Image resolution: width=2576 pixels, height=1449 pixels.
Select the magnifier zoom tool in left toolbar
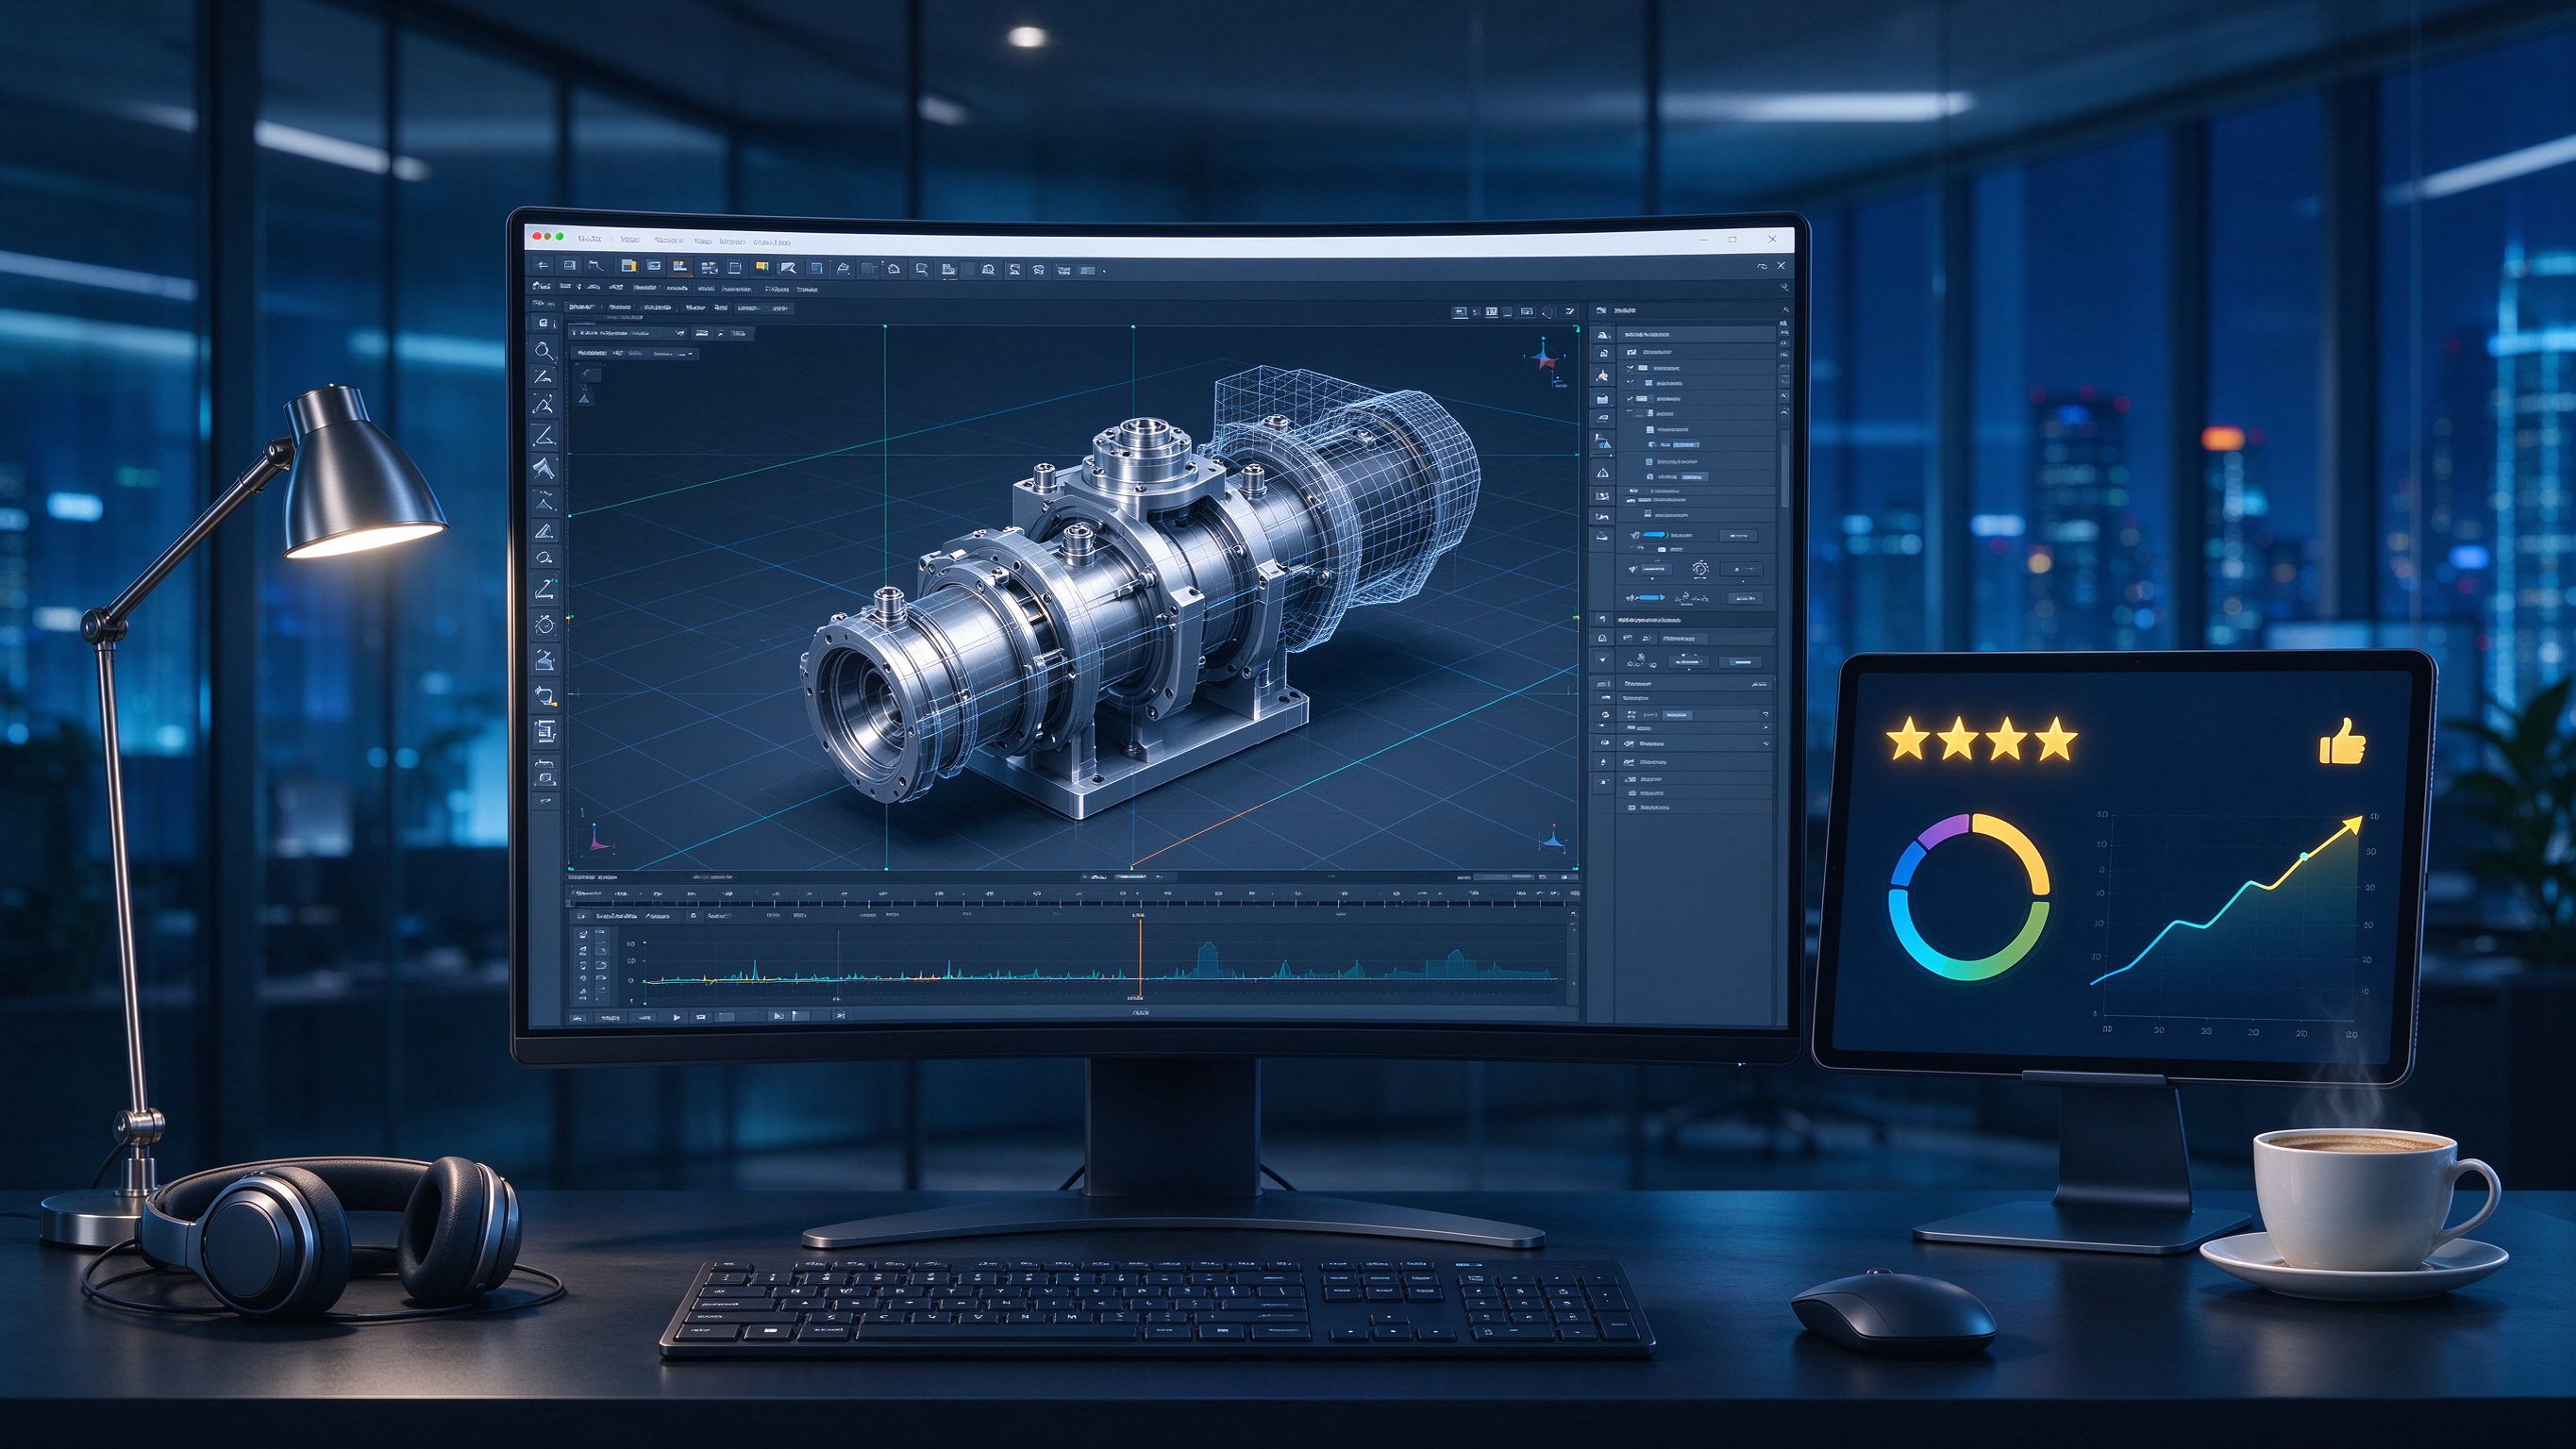point(543,351)
